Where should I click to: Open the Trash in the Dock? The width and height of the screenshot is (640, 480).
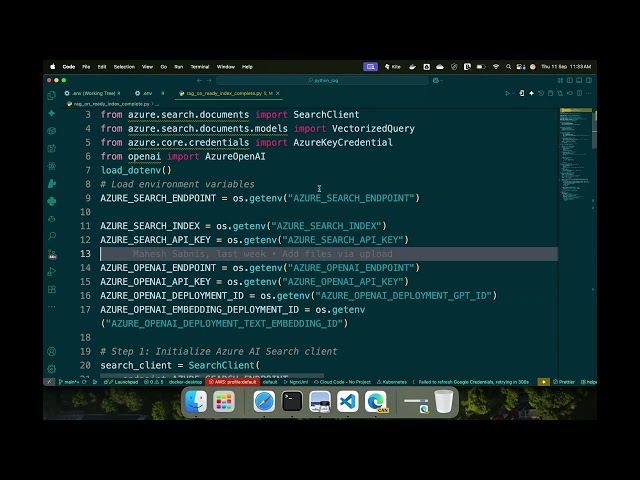444,402
